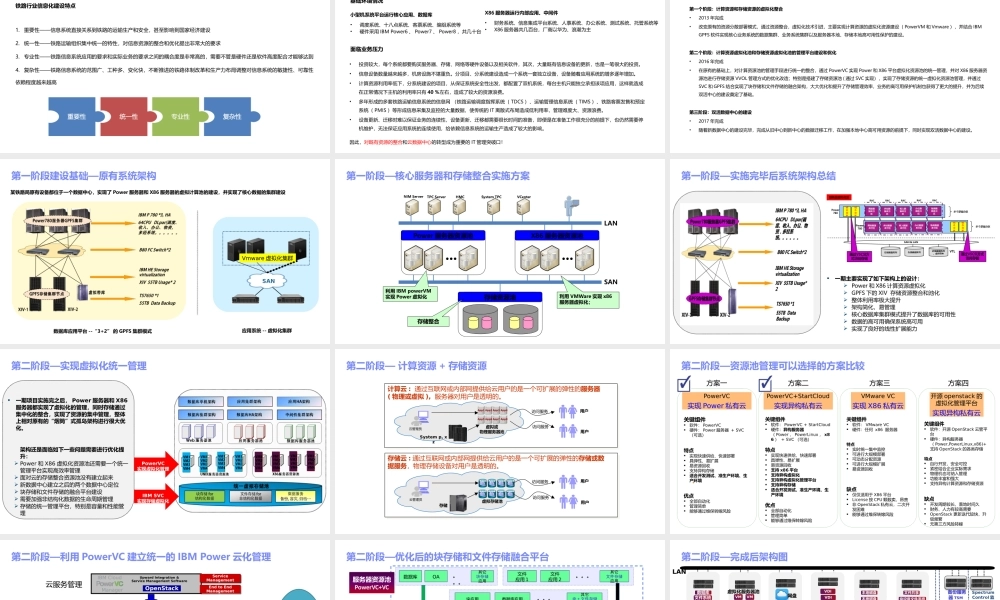Click the 方案四 heading
1000x600 pixels.
click(x=958, y=383)
